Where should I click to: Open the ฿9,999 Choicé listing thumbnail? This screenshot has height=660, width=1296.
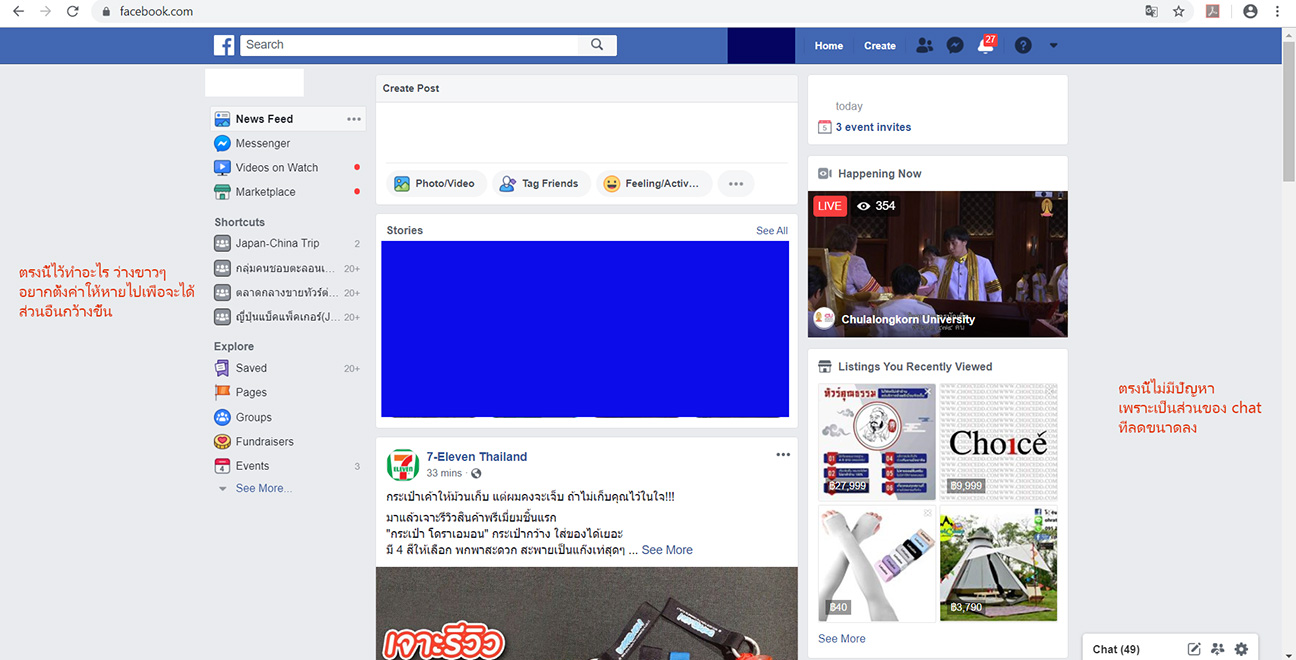coord(998,442)
